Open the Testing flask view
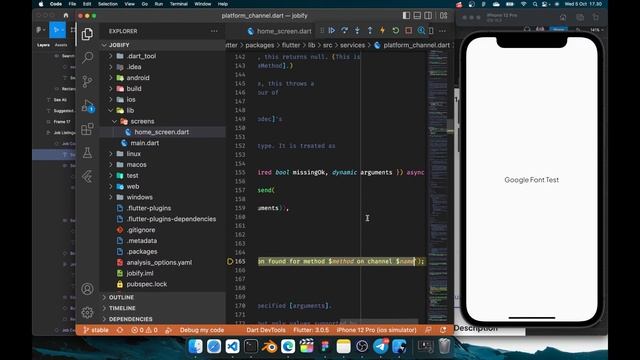 (87, 153)
